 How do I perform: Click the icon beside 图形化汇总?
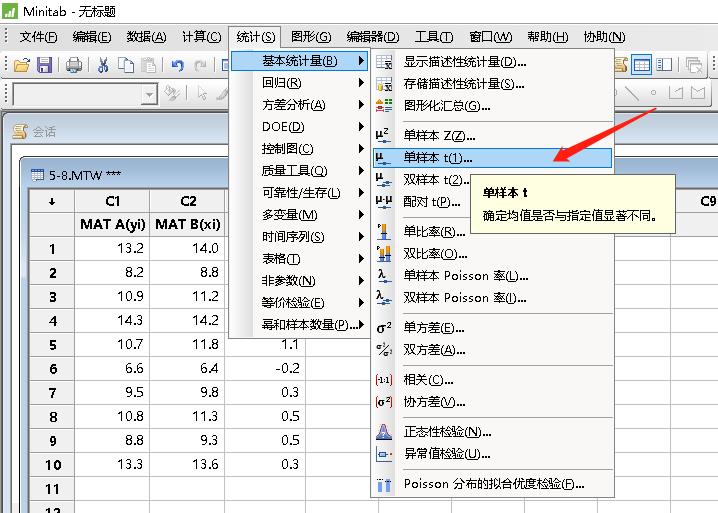[x=384, y=106]
